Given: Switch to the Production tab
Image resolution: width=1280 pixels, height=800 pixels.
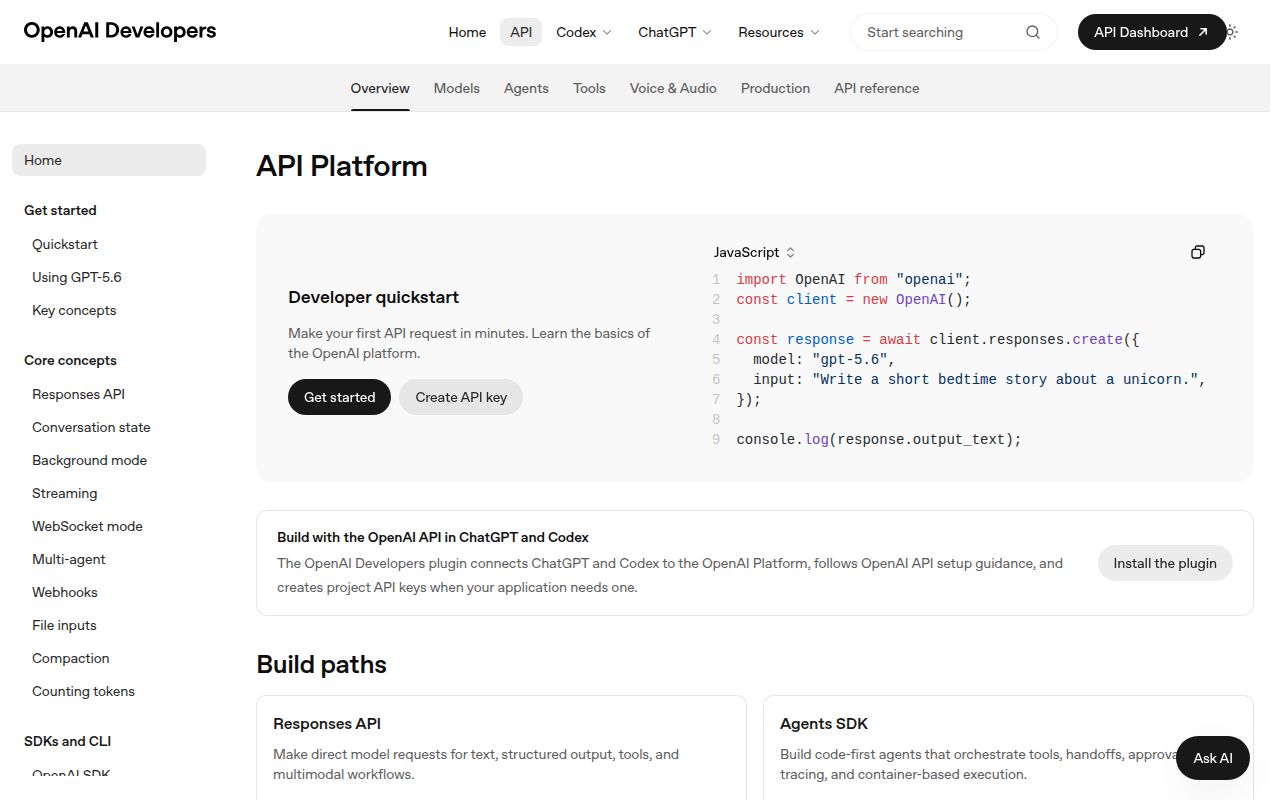Looking at the screenshot, I should [x=775, y=88].
